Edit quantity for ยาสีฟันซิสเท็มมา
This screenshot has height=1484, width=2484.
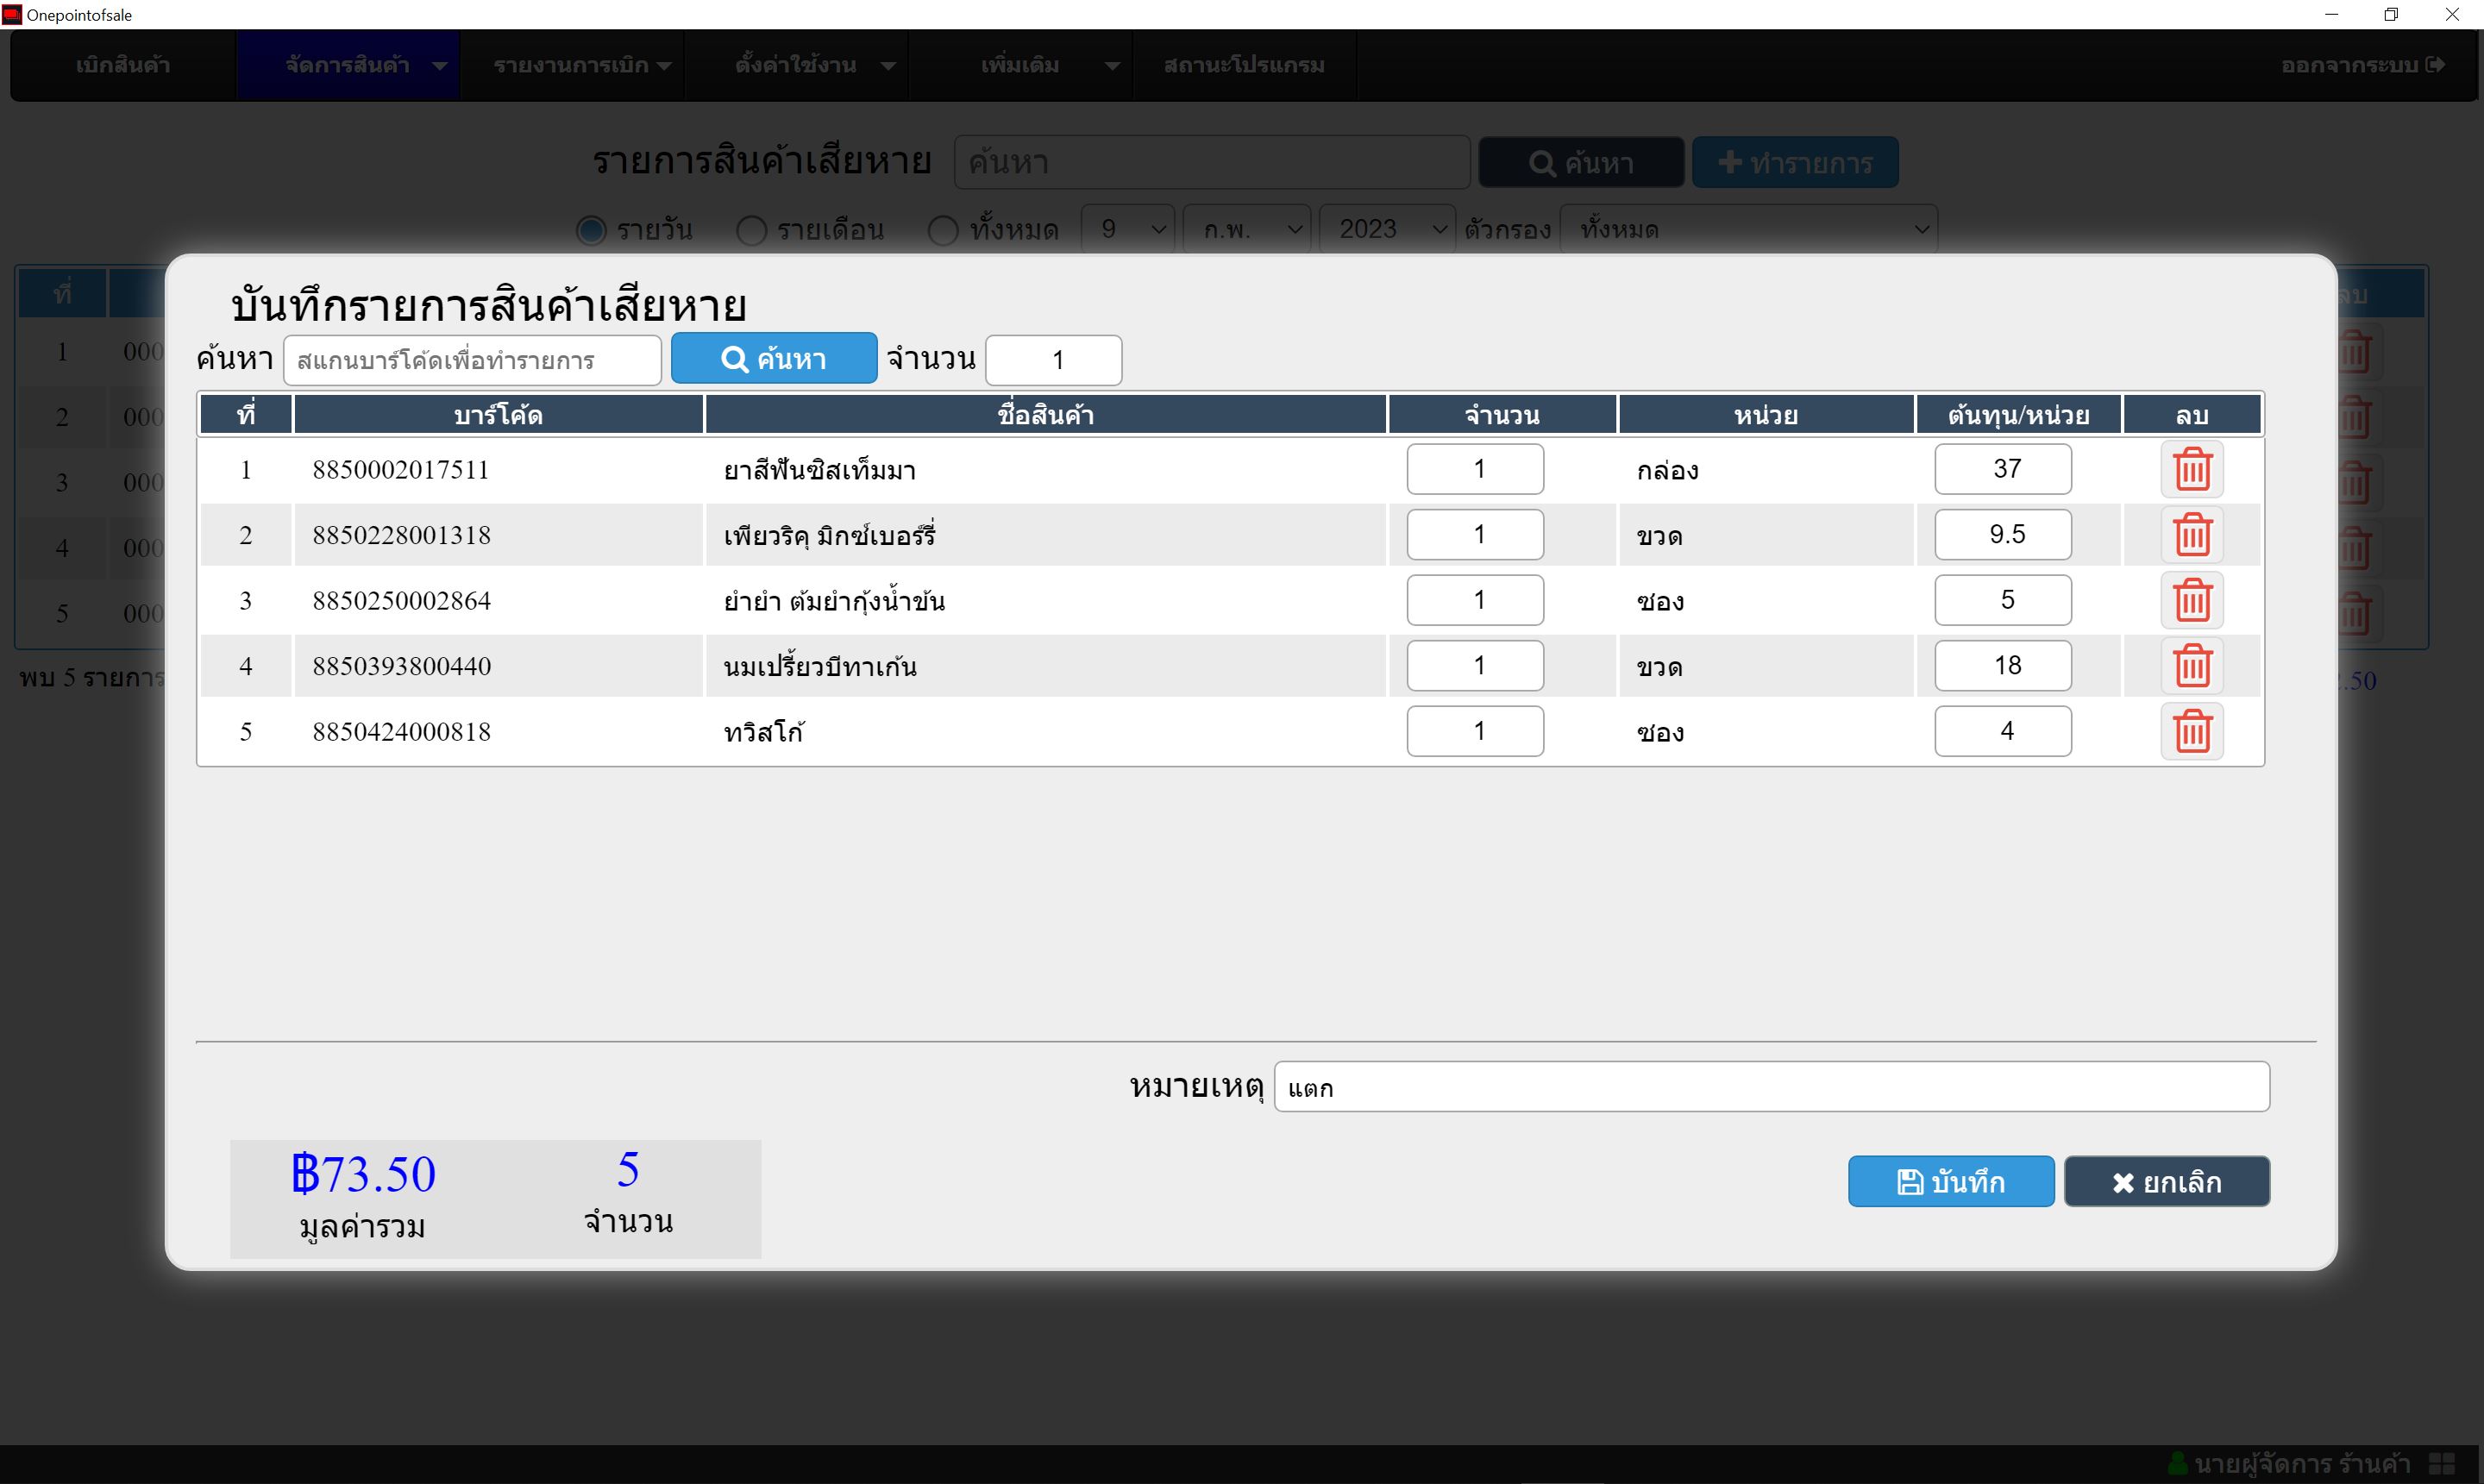1475,469
